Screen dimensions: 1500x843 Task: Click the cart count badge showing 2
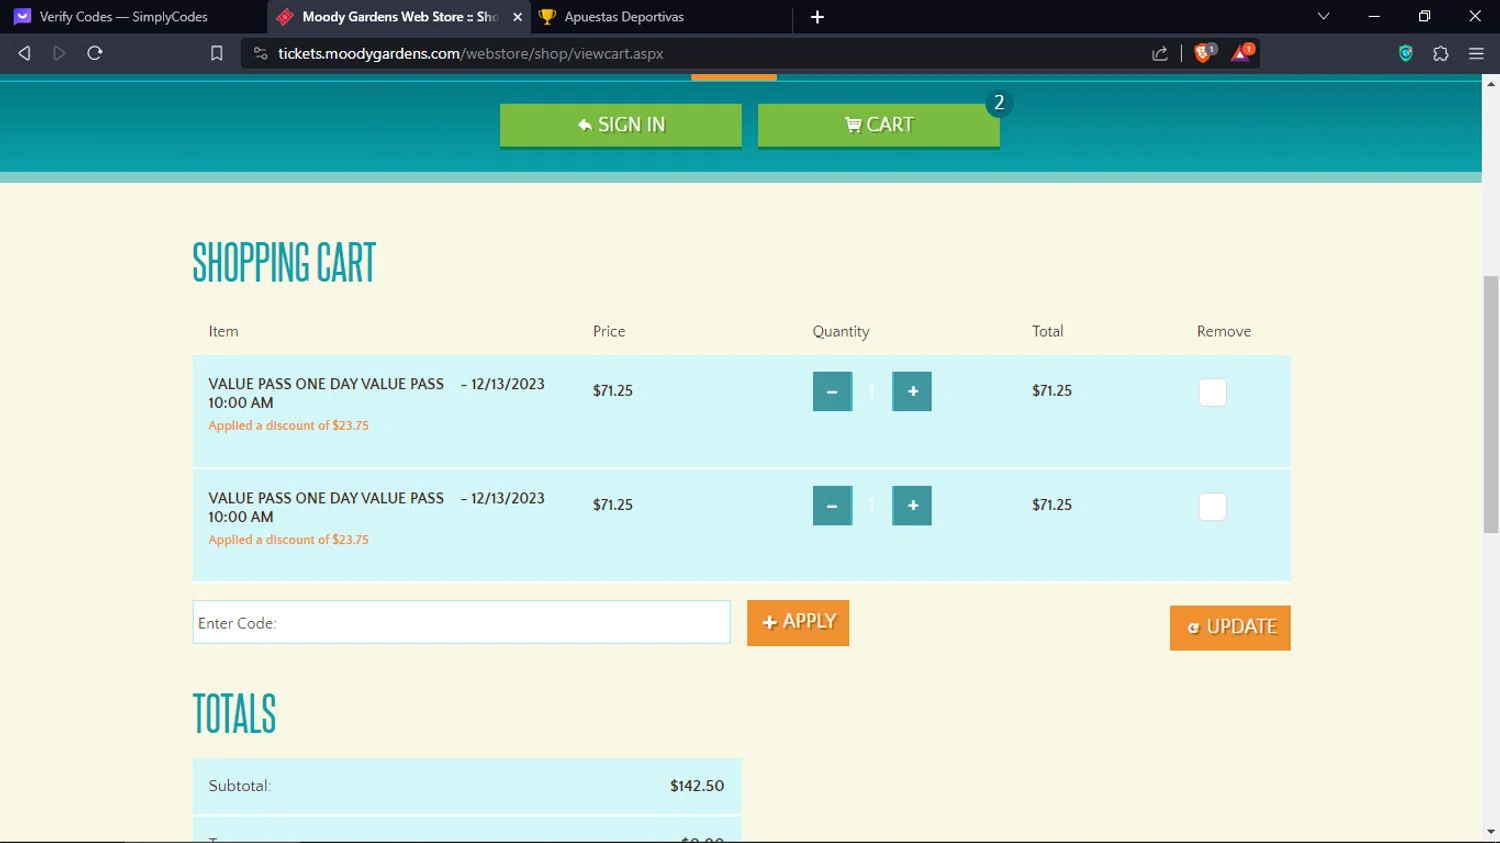[998, 103]
